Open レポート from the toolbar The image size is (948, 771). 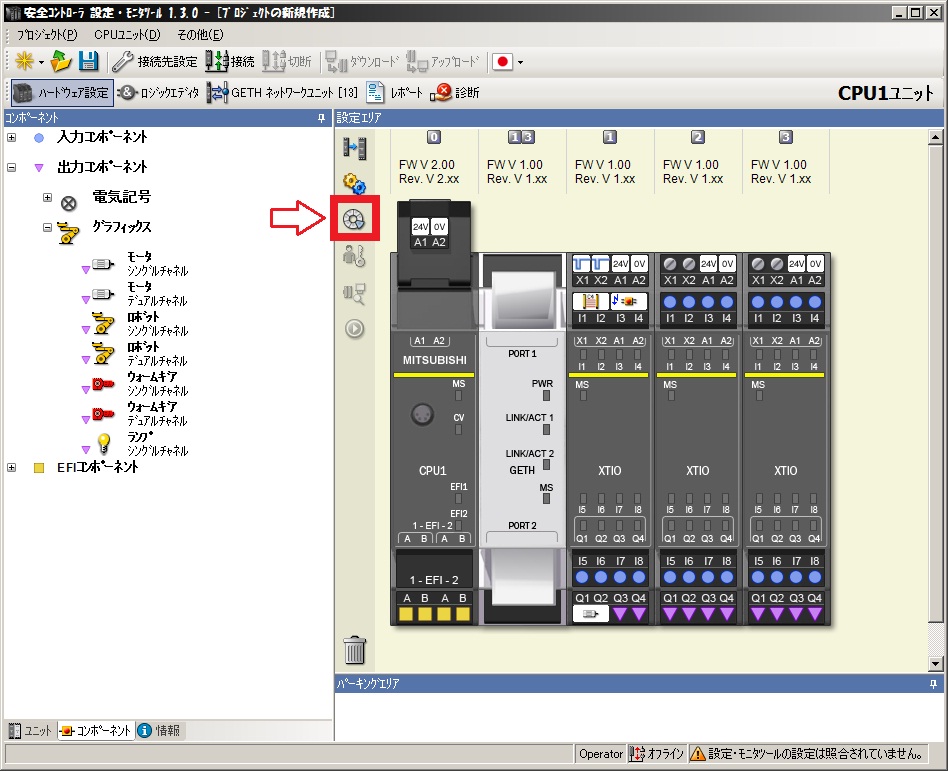click(x=395, y=93)
